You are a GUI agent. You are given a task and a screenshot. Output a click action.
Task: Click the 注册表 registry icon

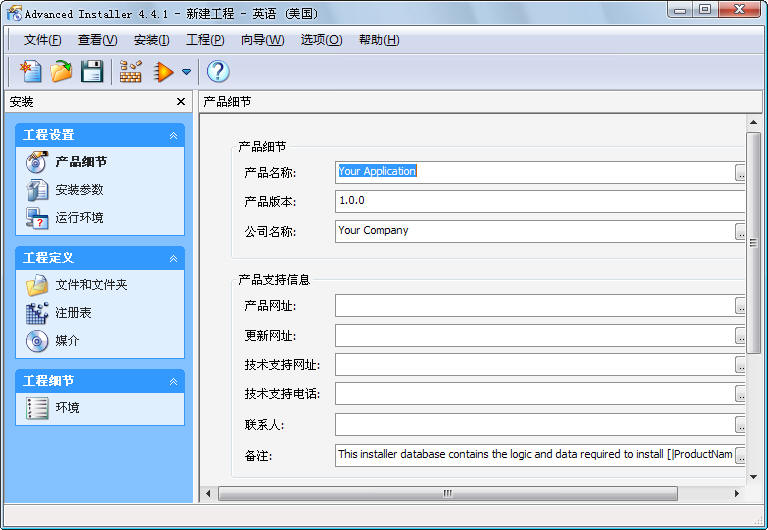click(37, 313)
